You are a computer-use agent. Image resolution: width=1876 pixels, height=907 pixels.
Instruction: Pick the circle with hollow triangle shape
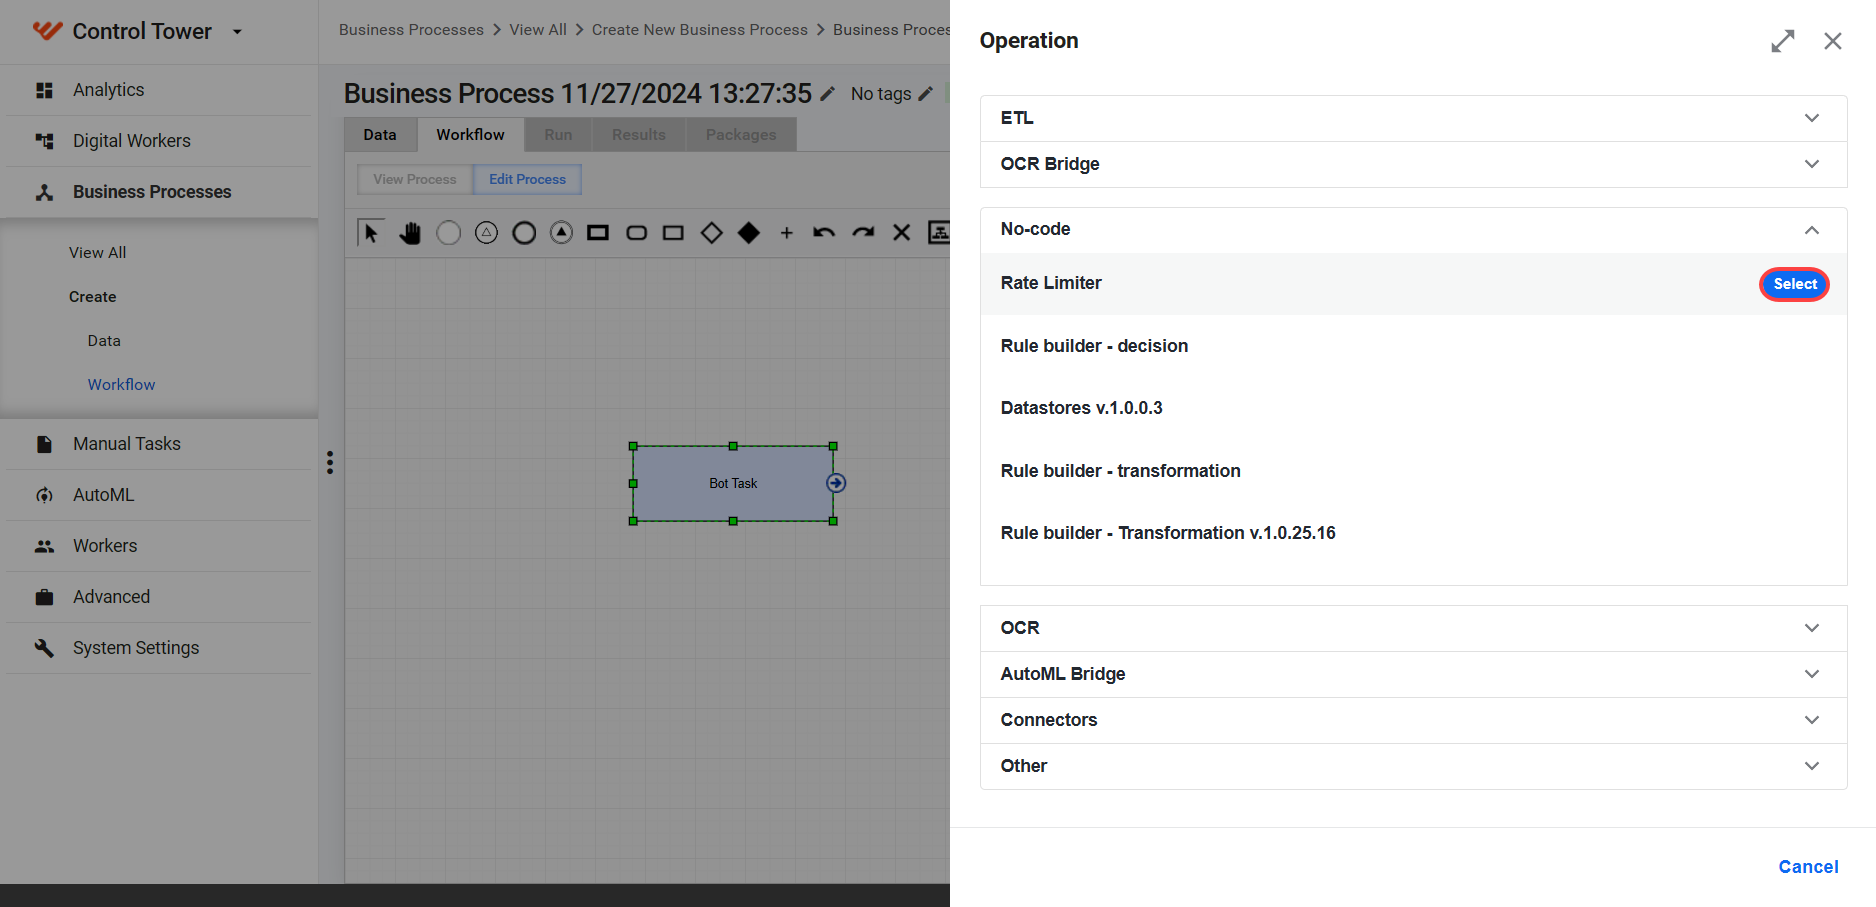486,233
